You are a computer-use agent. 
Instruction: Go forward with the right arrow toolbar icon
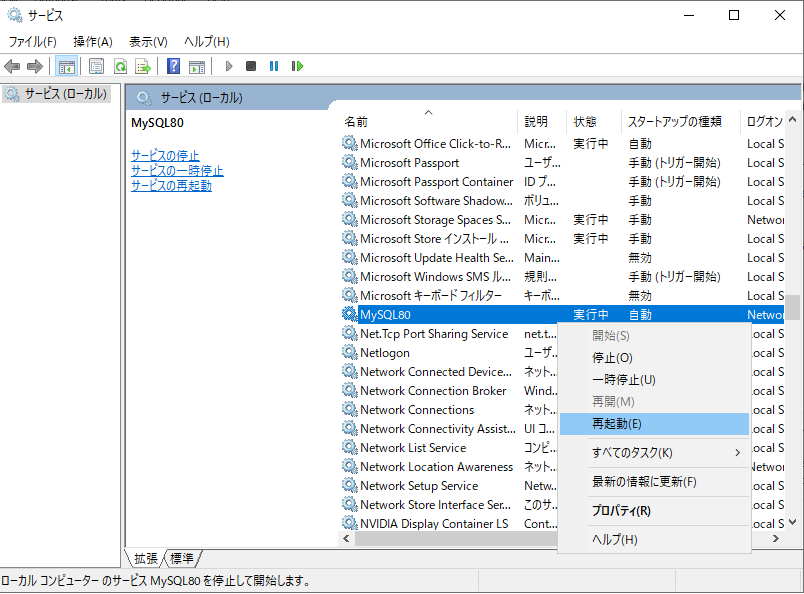click(x=34, y=66)
